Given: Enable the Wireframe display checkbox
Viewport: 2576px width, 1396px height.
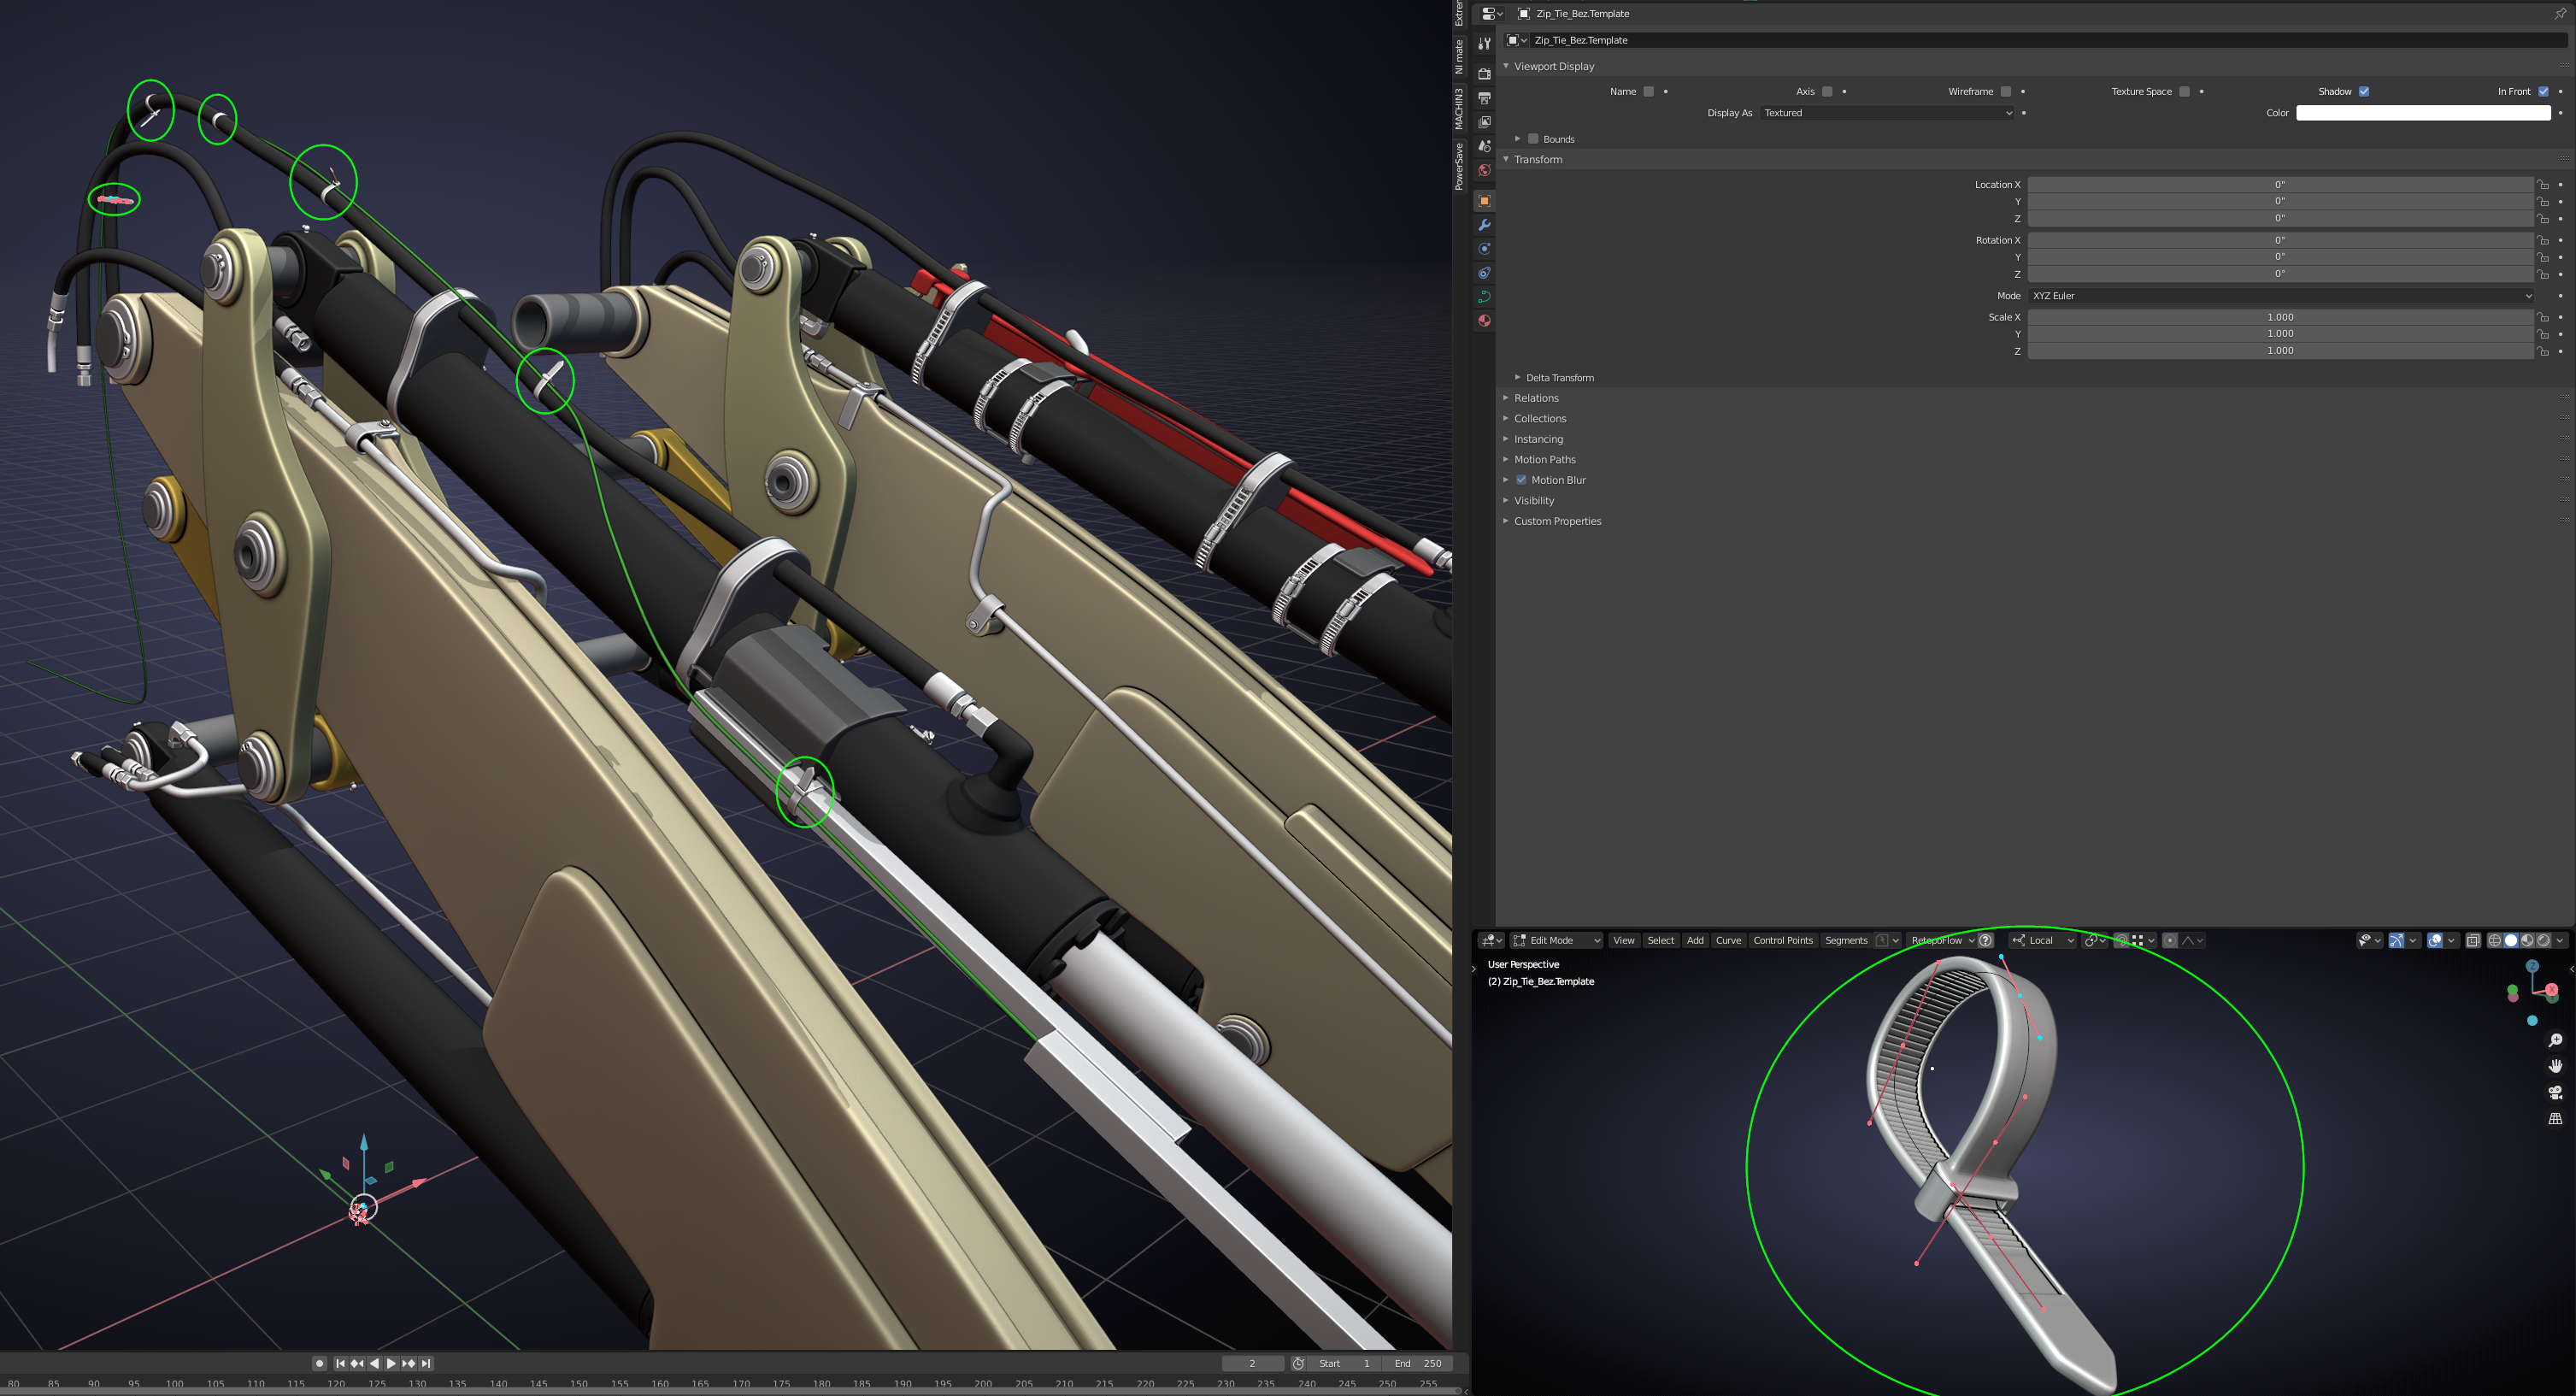Looking at the screenshot, I should tap(2005, 91).
